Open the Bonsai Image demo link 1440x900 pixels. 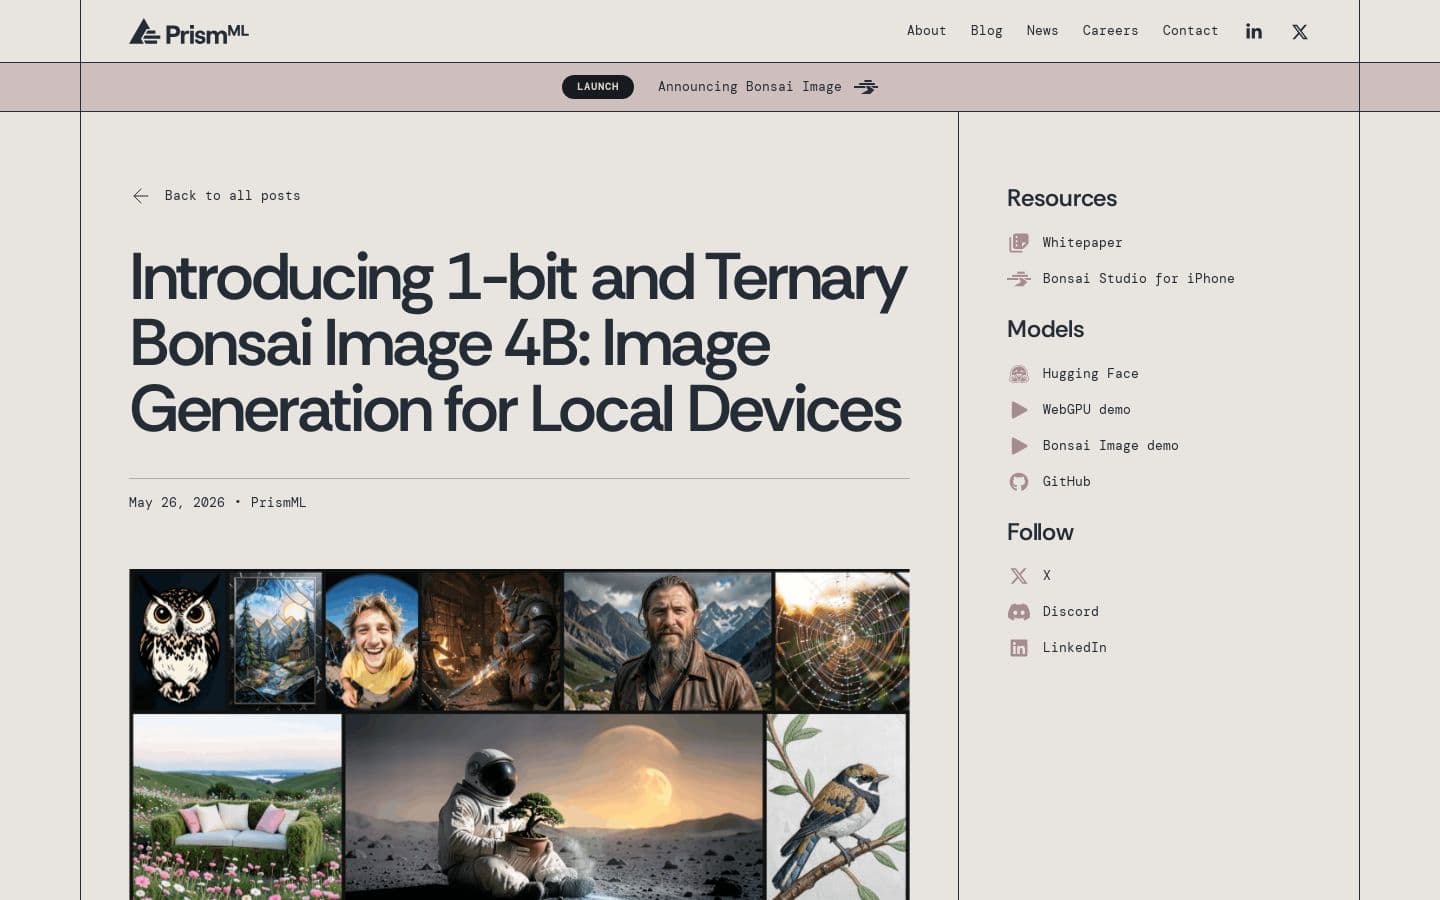(x=1110, y=446)
